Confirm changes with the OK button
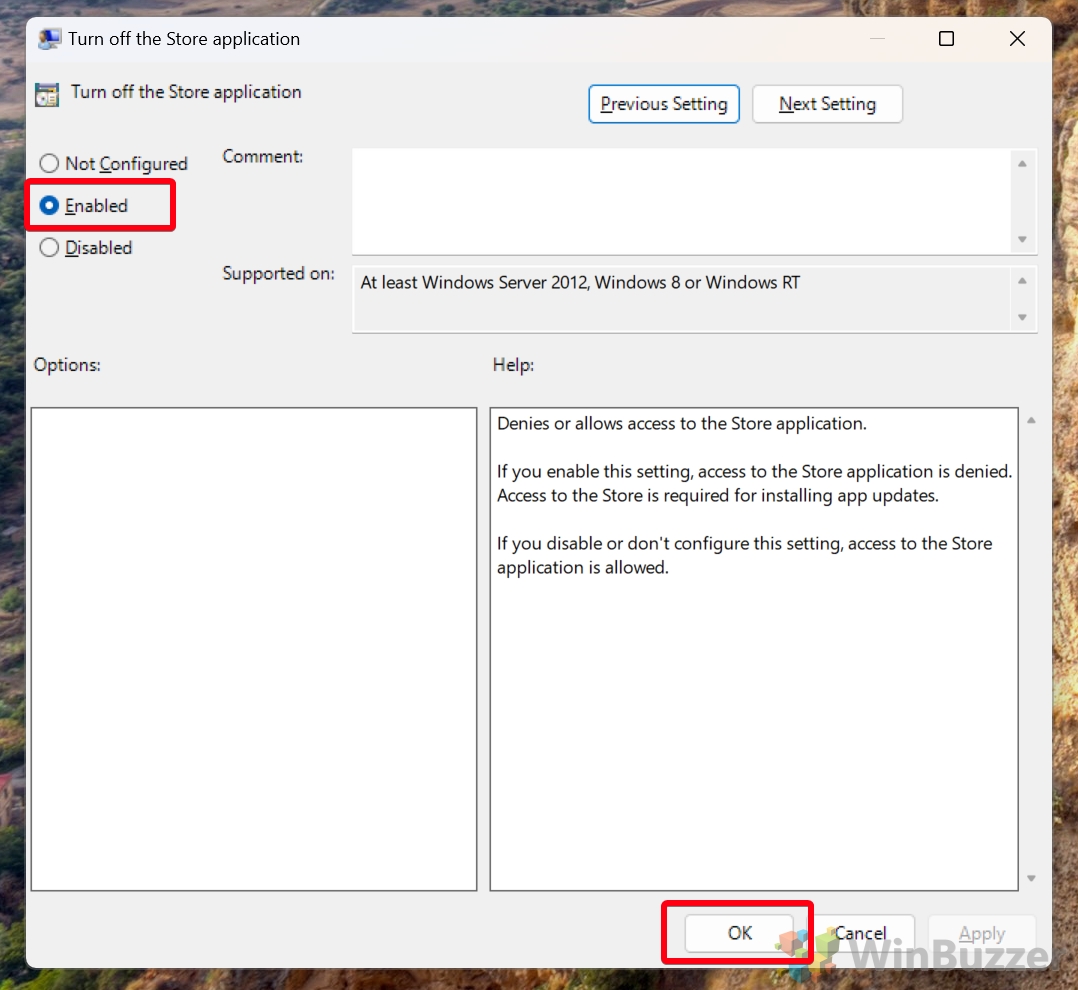Screen dimensions: 1078x990 tap(739, 933)
